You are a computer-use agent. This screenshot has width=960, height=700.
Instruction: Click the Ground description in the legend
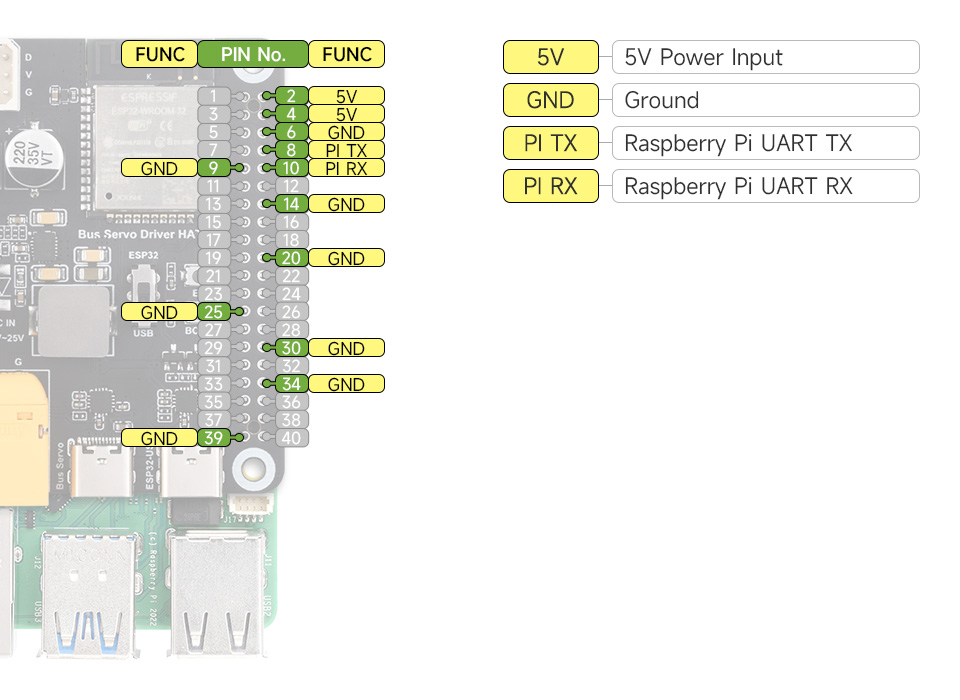coord(765,100)
